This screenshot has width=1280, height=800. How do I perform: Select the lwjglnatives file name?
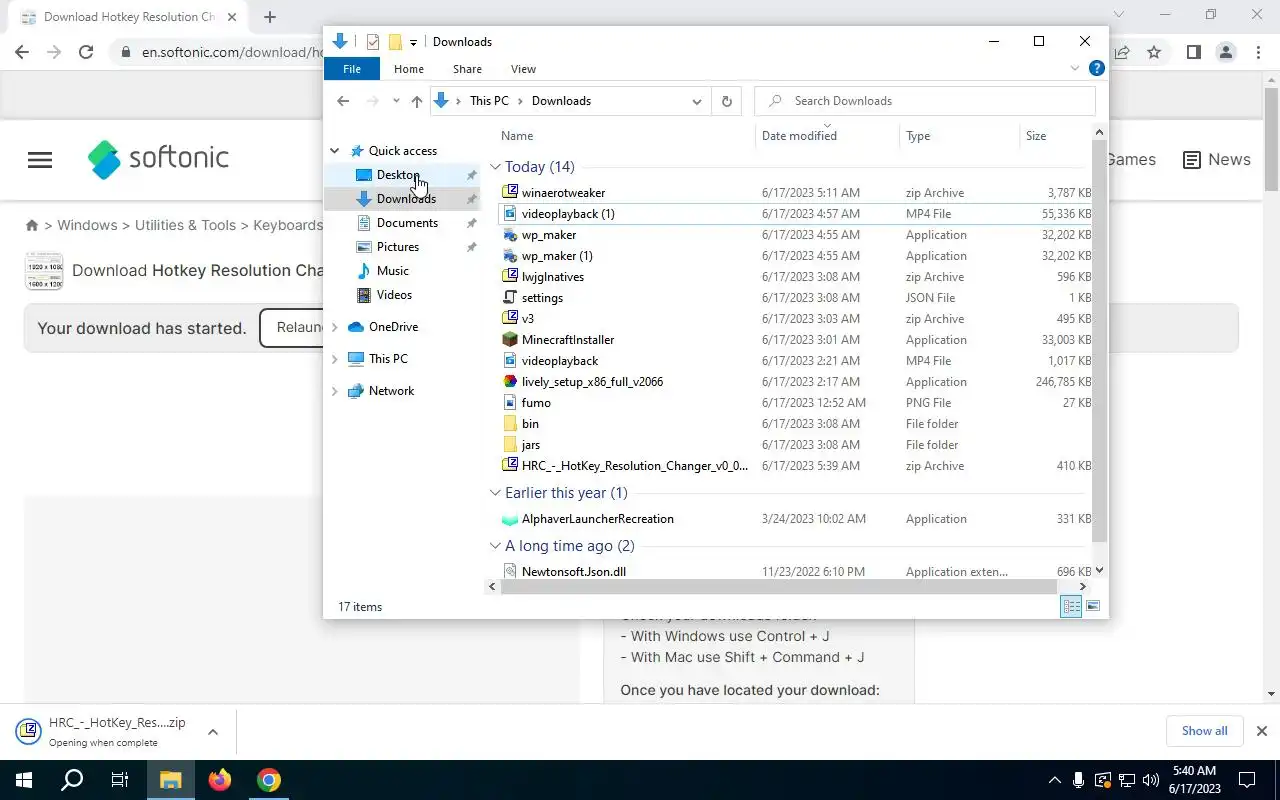coord(553,277)
